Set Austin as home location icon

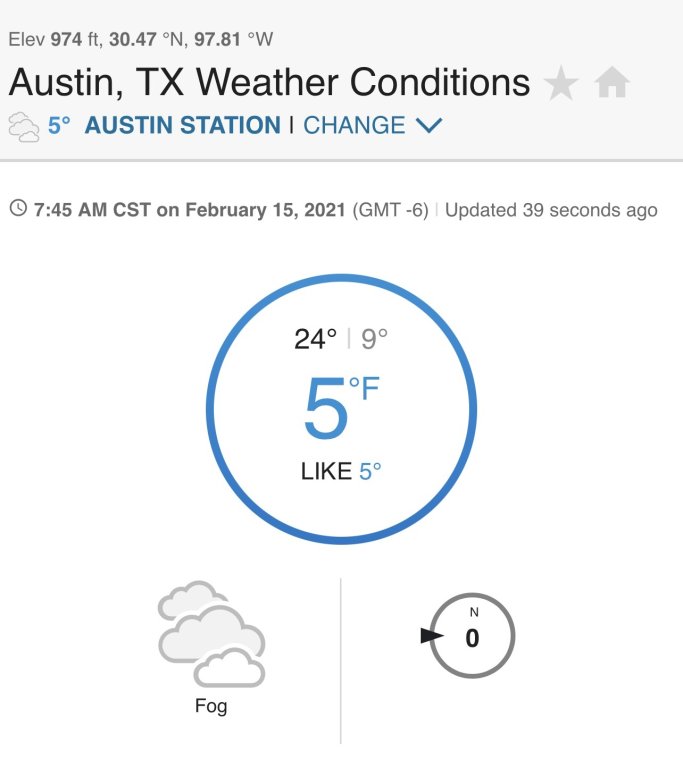(612, 83)
